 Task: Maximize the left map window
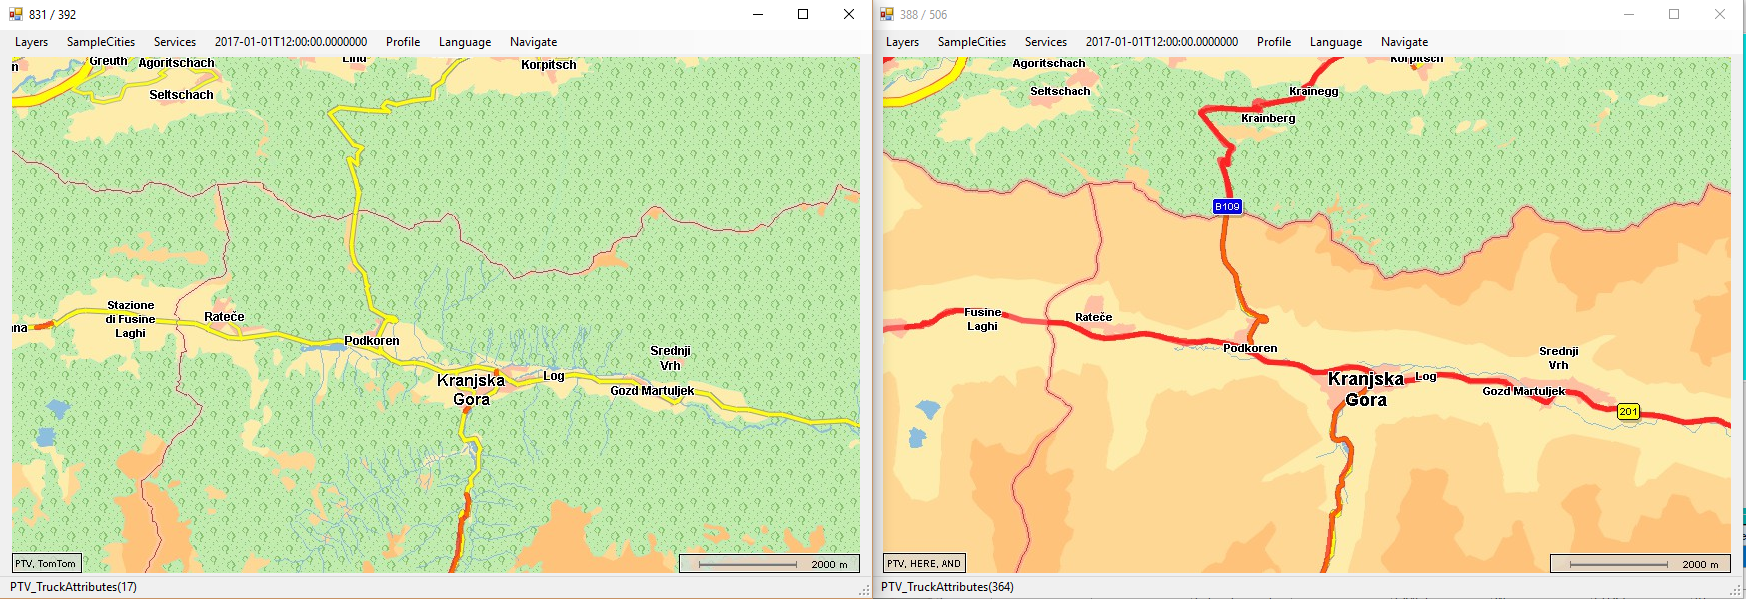[802, 14]
